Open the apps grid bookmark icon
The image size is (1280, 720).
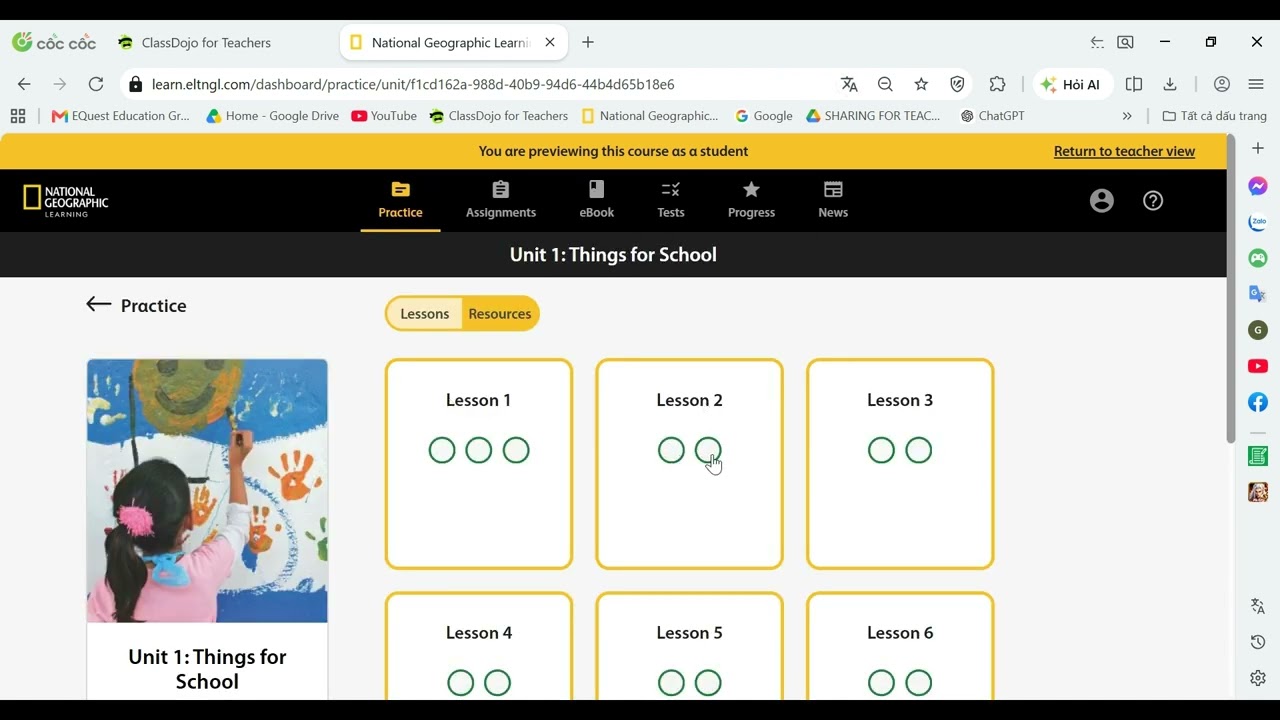[x=18, y=116]
